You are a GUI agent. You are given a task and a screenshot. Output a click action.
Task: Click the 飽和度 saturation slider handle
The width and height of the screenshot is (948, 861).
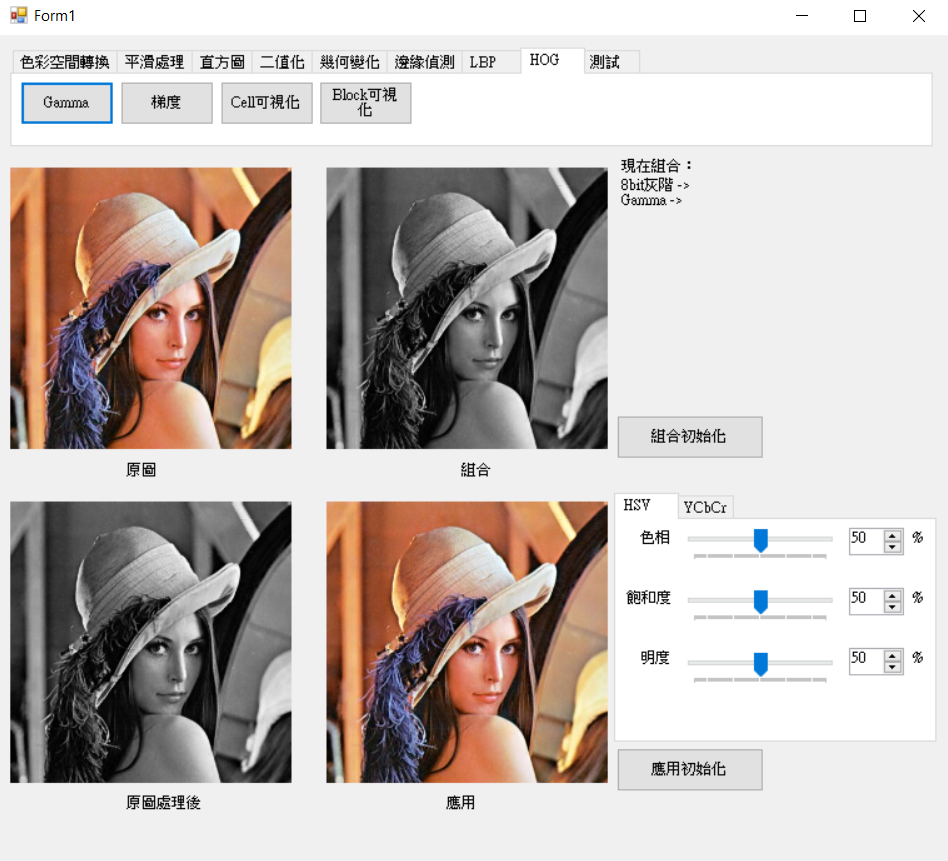pyautogui.click(x=761, y=602)
